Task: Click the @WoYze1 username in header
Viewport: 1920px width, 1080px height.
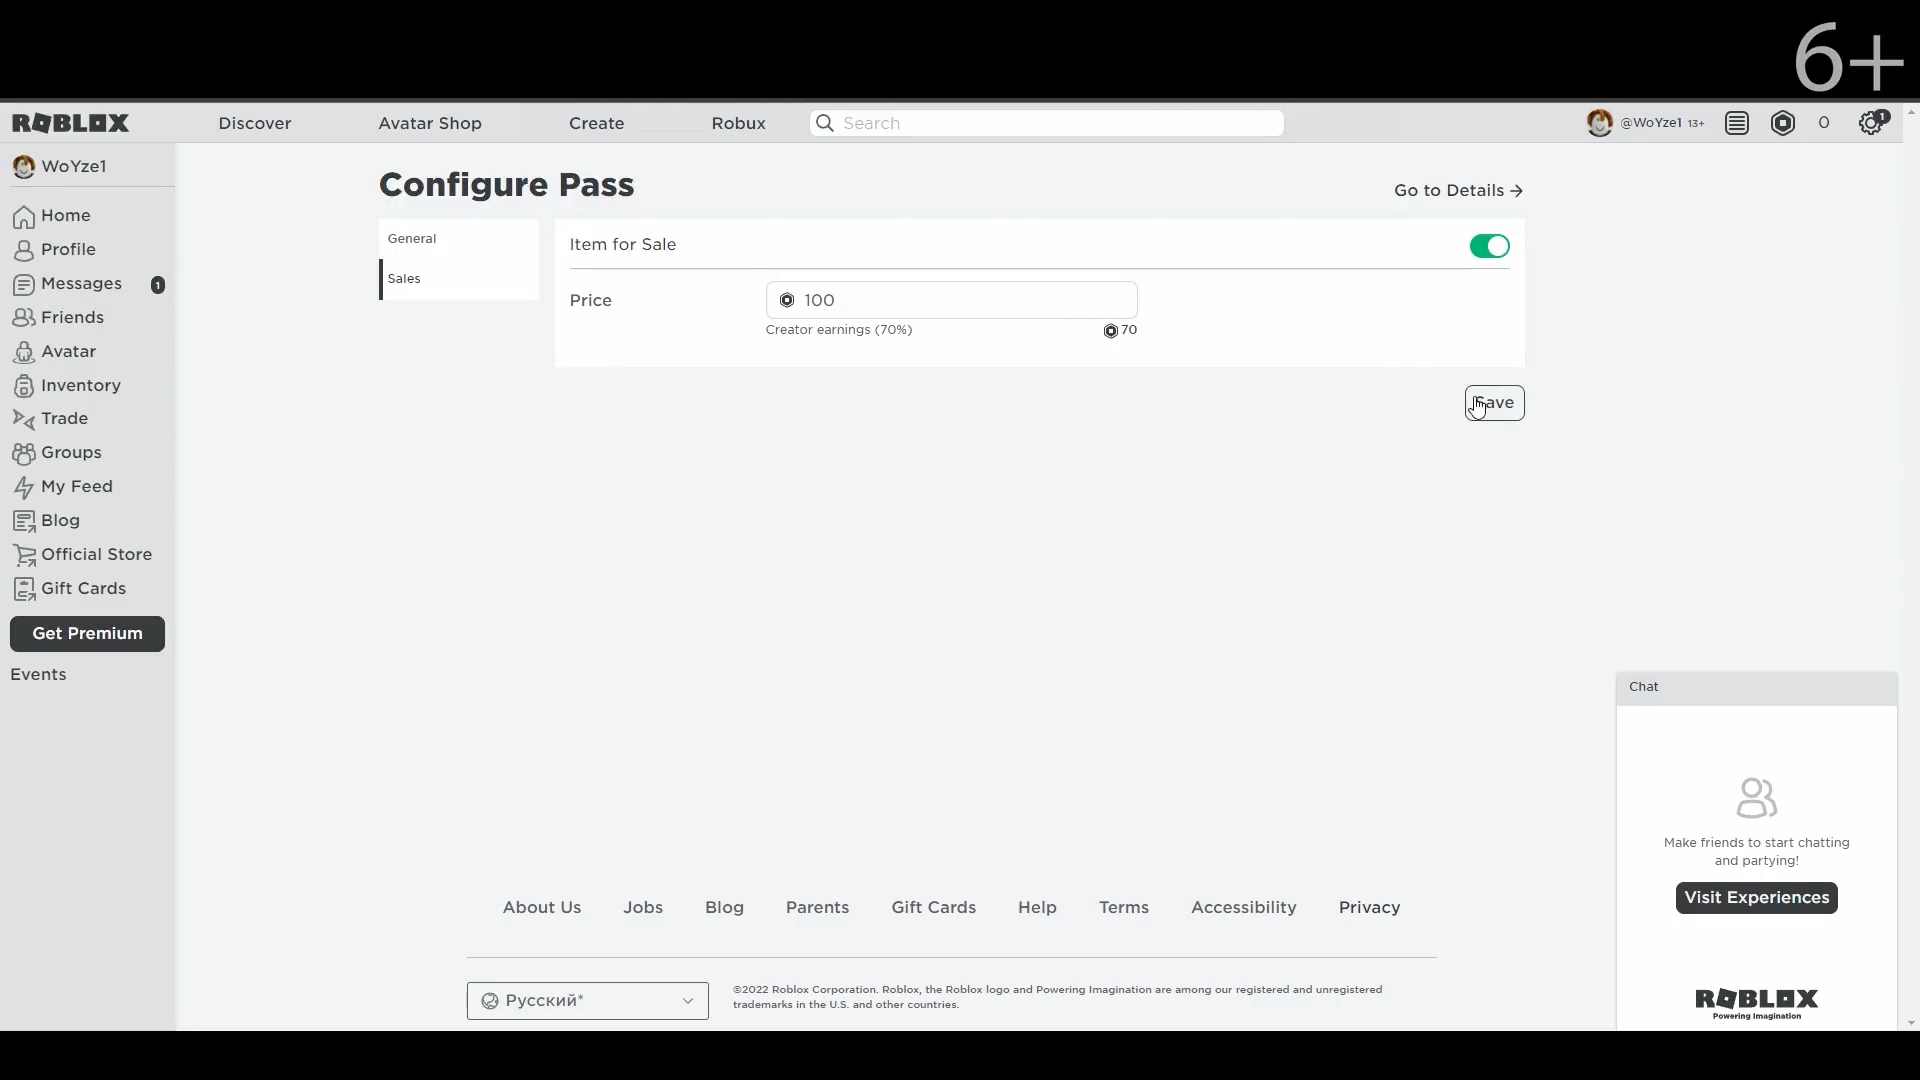Action: coord(1651,123)
